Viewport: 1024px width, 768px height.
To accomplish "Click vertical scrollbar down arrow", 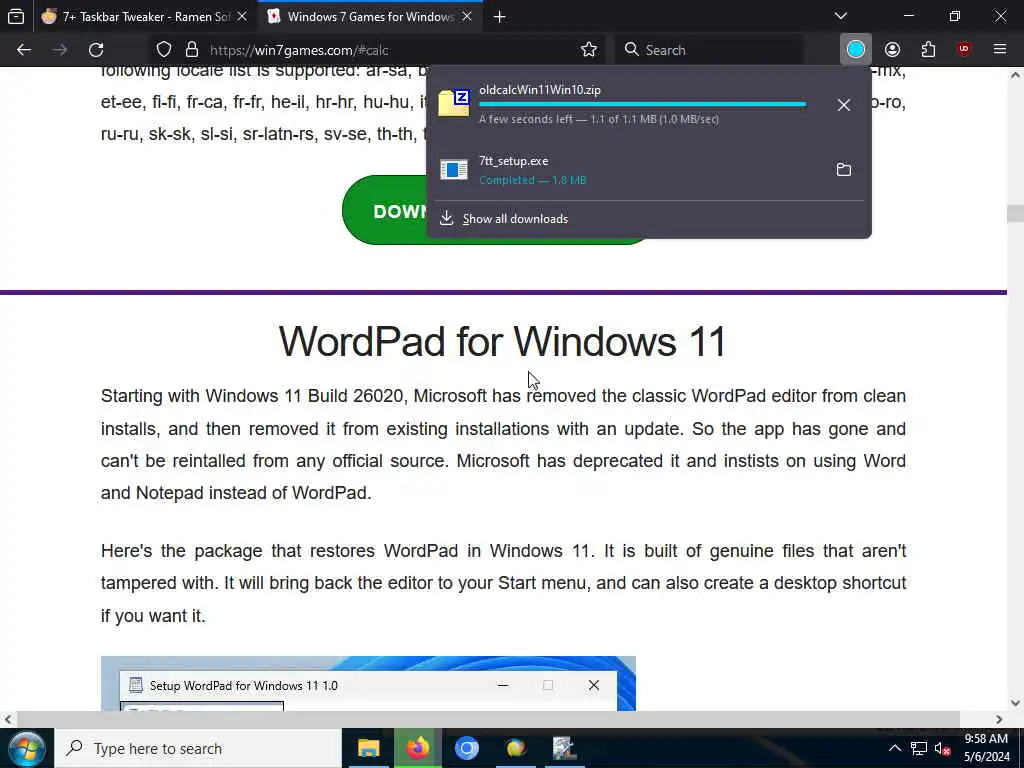I will click(1015, 703).
